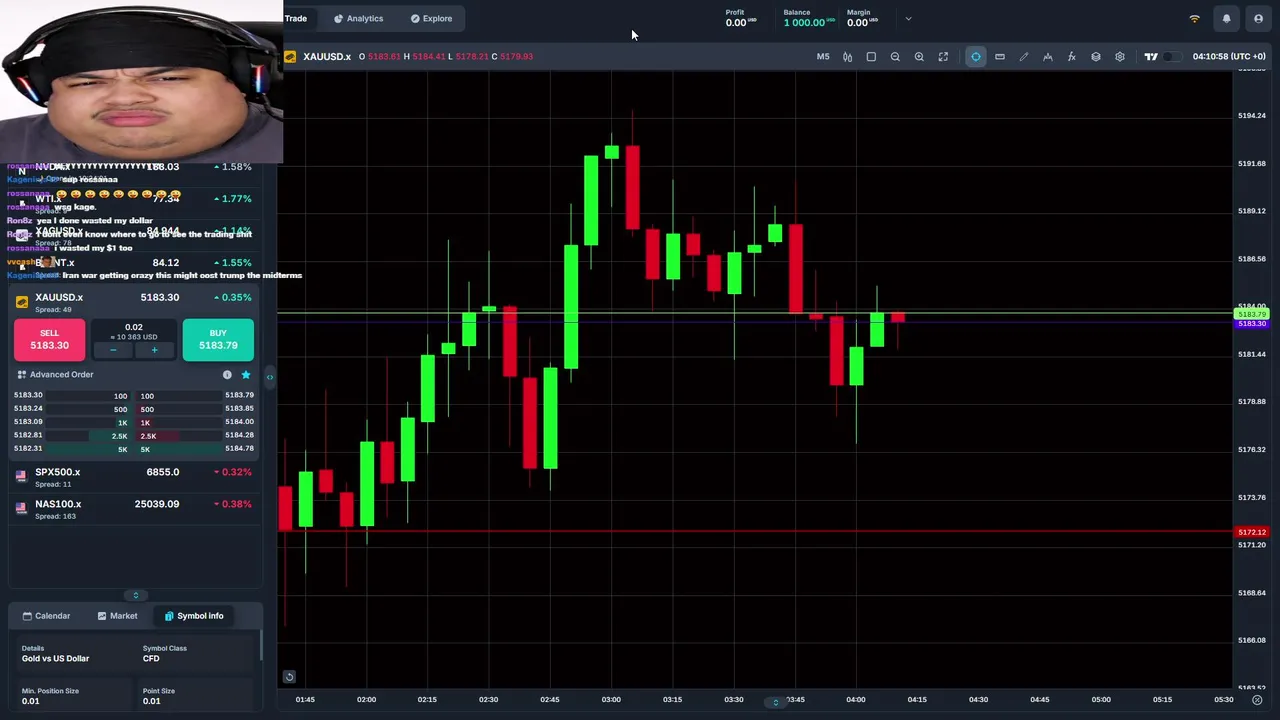Click the square chart layout icon
1280x720 pixels.
click(871, 57)
